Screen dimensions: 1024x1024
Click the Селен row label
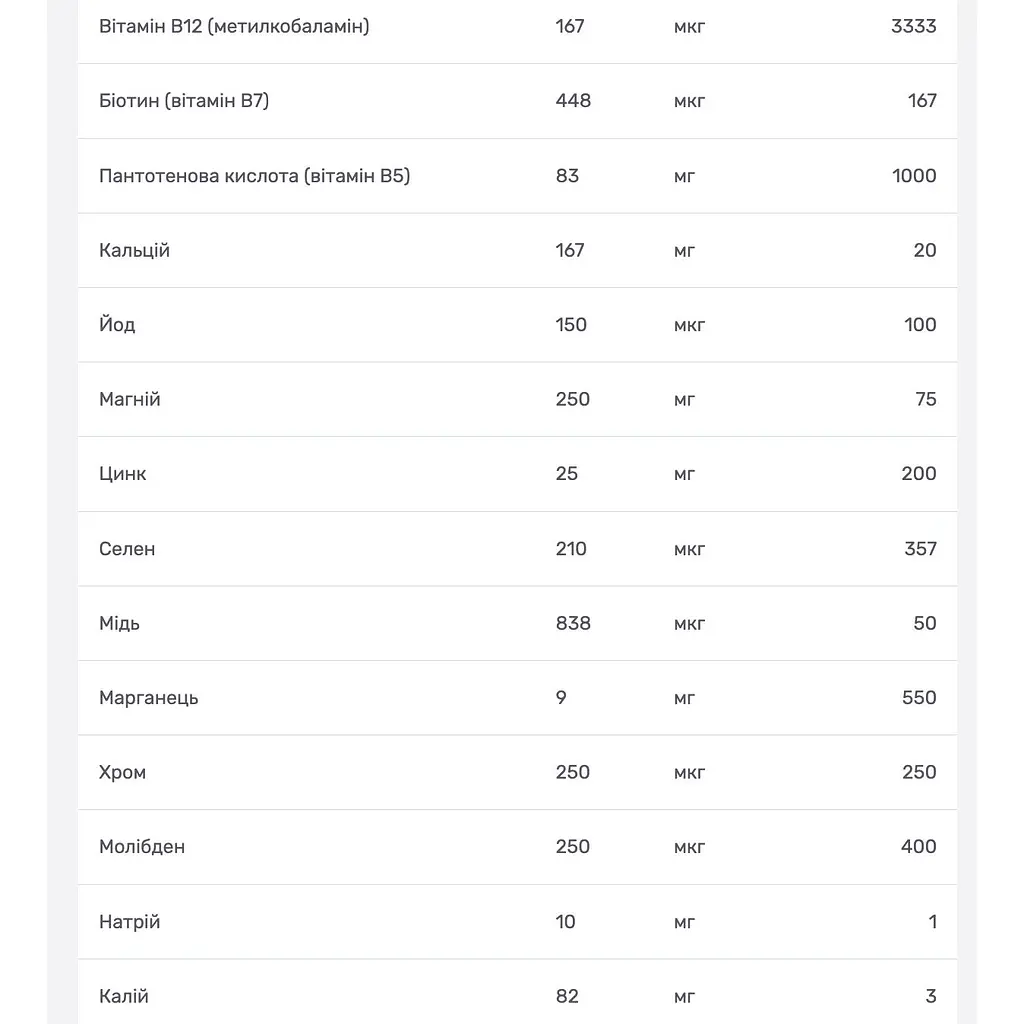coord(127,549)
